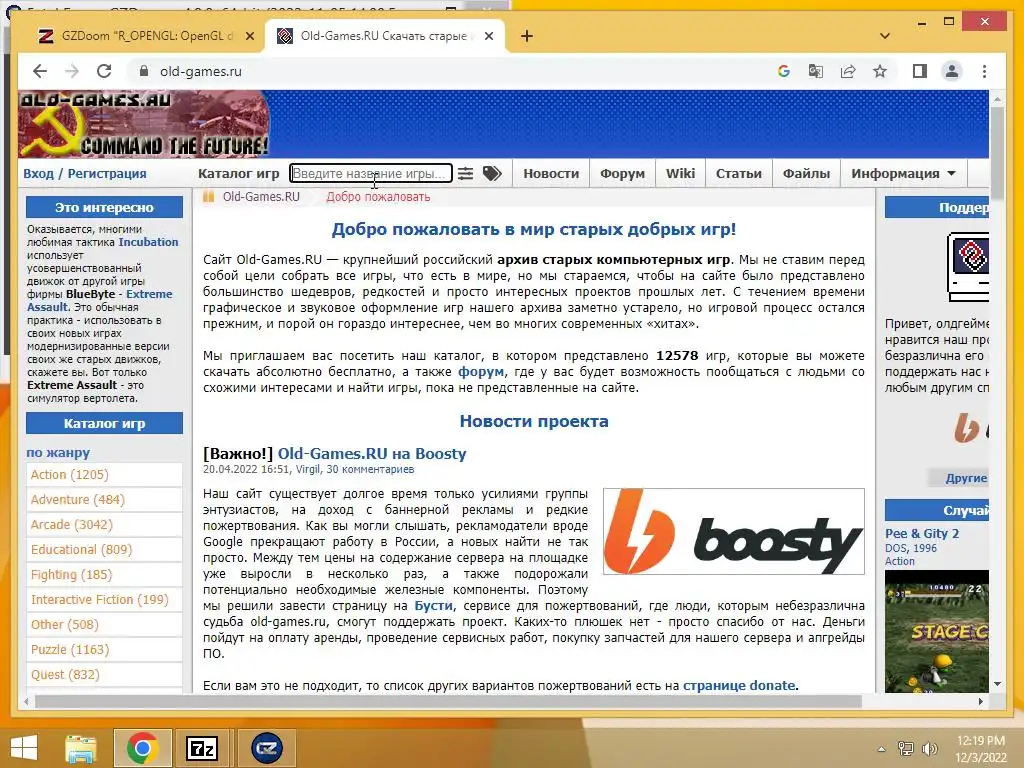Open the Wiki menu item
The height and width of the screenshot is (768, 1024).
[x=680, y=174]
